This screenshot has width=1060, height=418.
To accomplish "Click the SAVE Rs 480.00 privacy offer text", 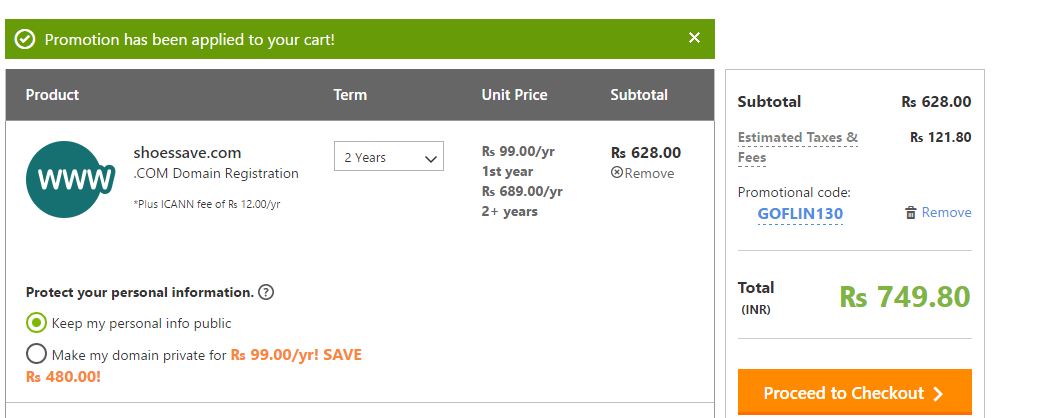I will [x=194, y=366].
